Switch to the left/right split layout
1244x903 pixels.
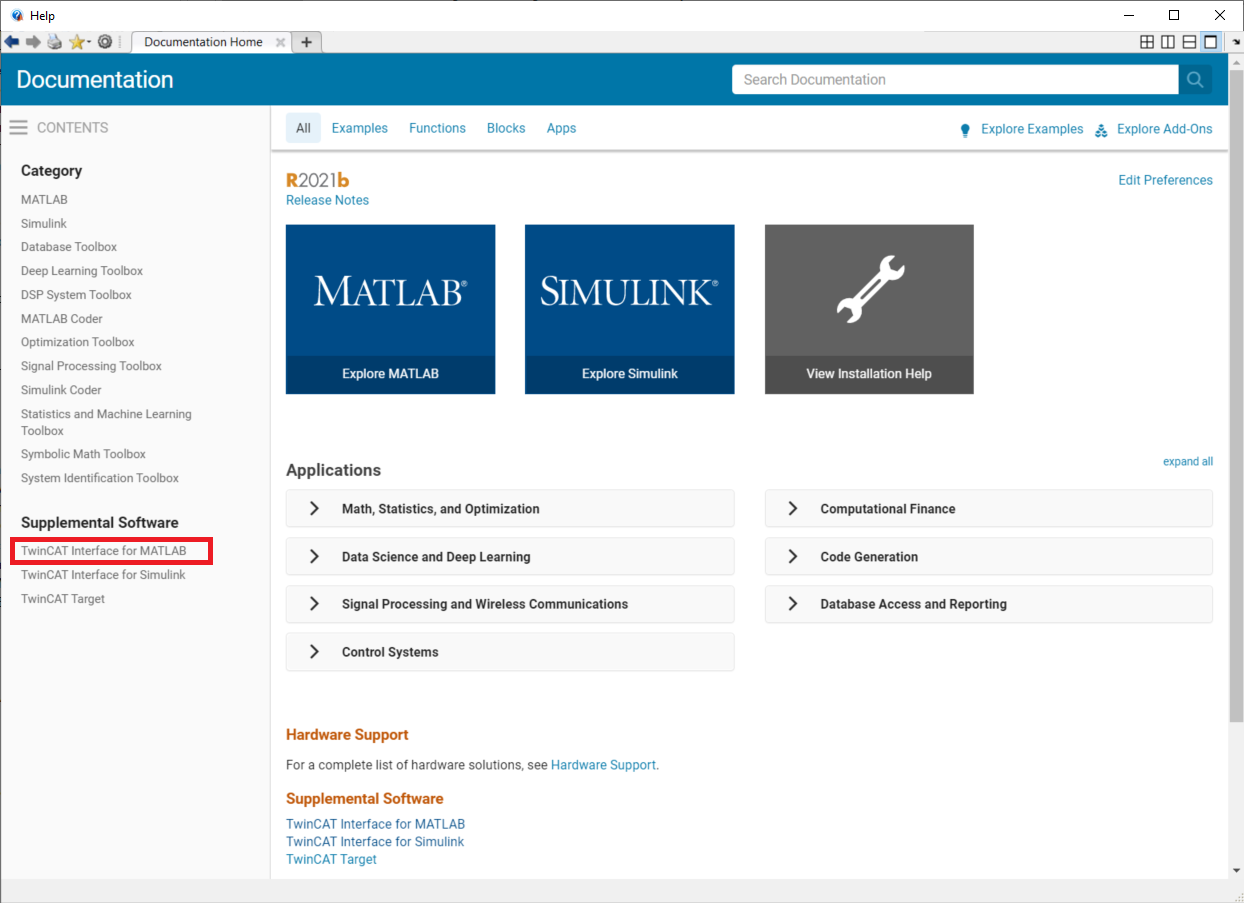click(x=1168, y=42)
